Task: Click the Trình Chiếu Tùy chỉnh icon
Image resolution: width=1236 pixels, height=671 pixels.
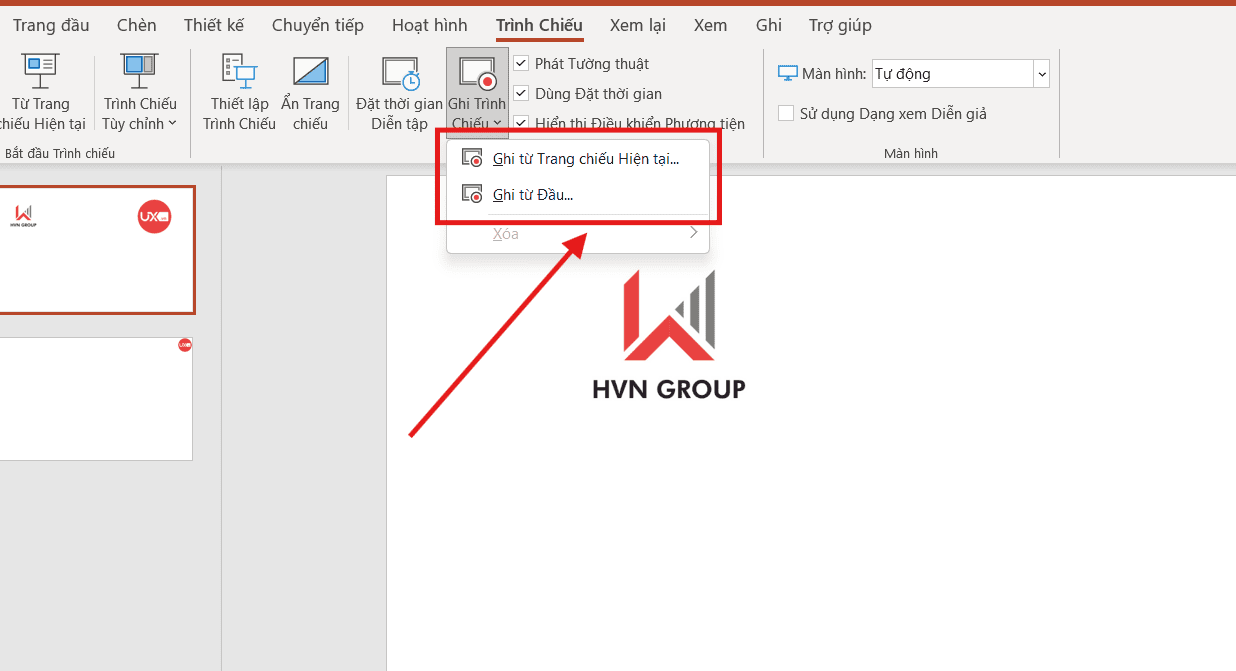Action: pyautogui.click(x=139, y=70)
